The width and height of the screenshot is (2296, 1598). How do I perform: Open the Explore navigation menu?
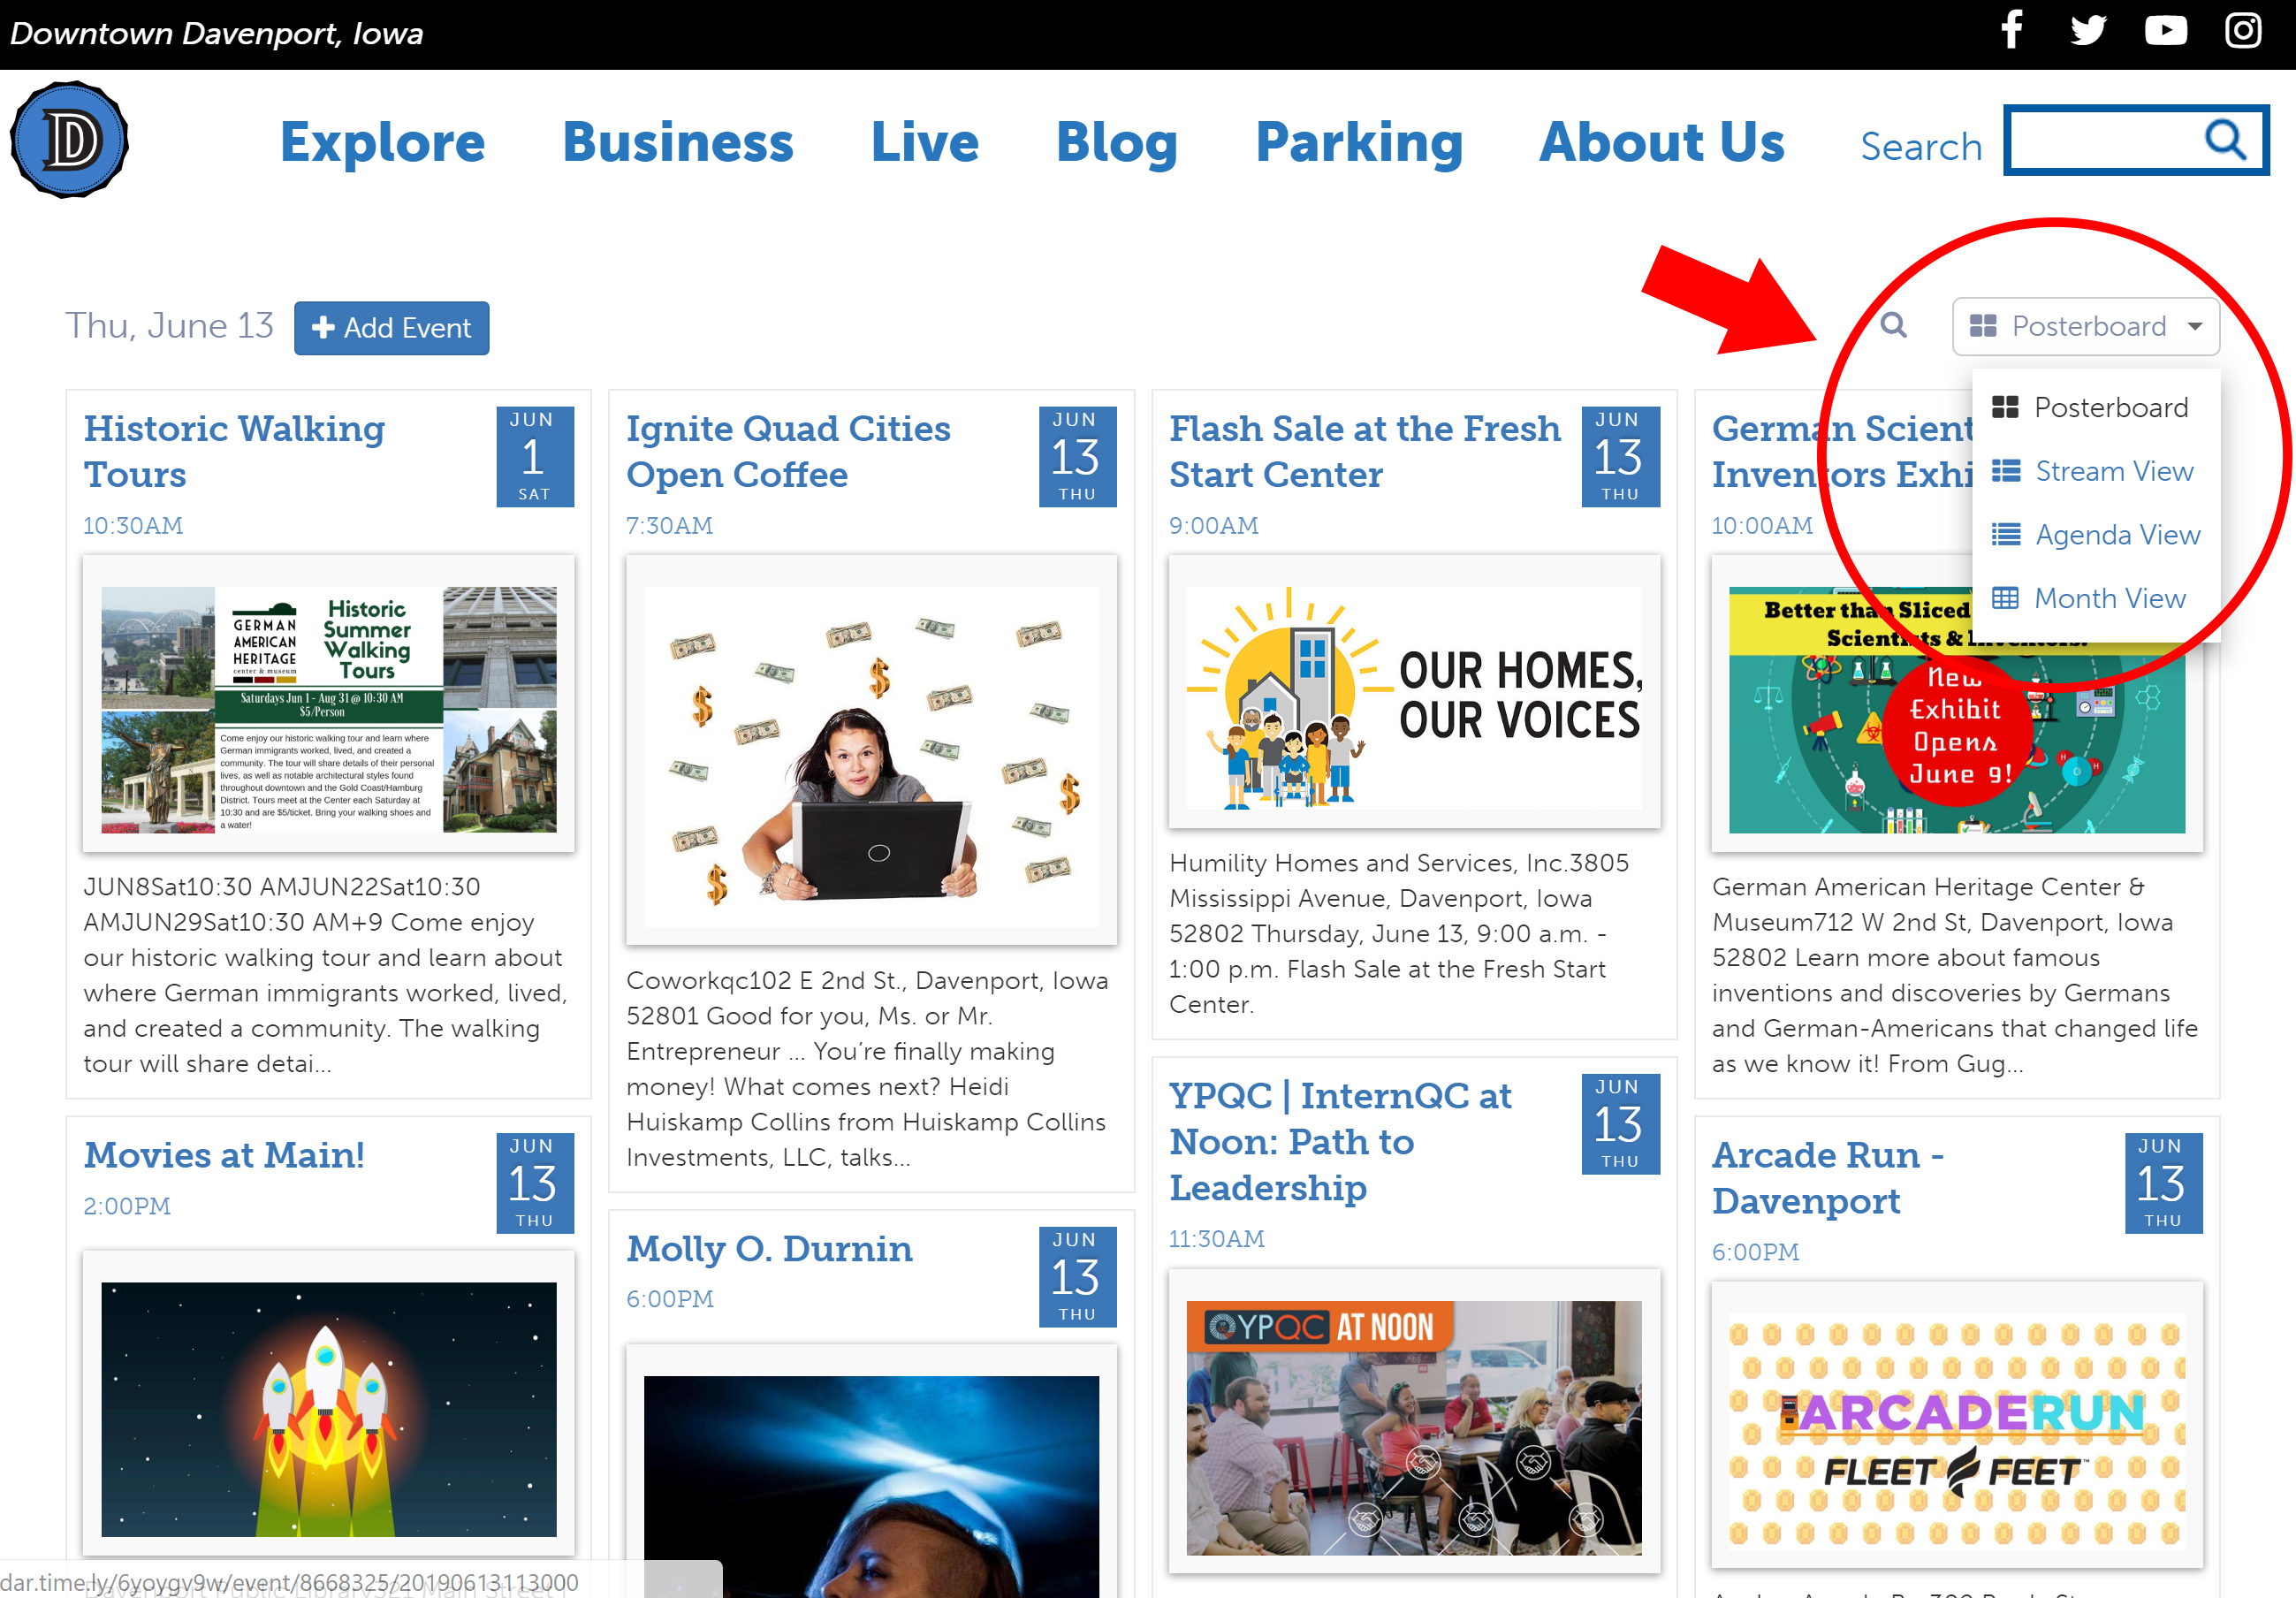(x=382, y=142)
